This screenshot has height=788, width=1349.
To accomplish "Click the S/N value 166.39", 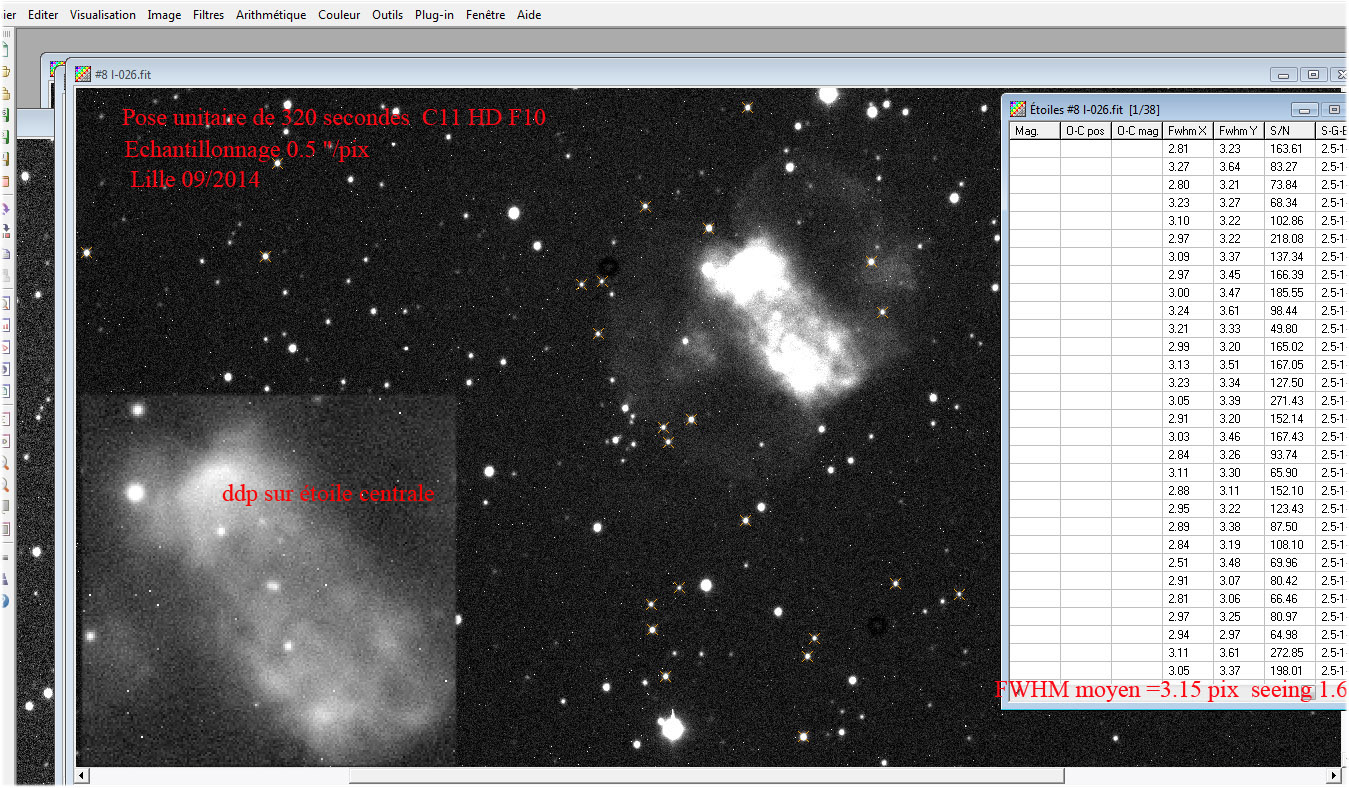I will tap(1292, 275).
